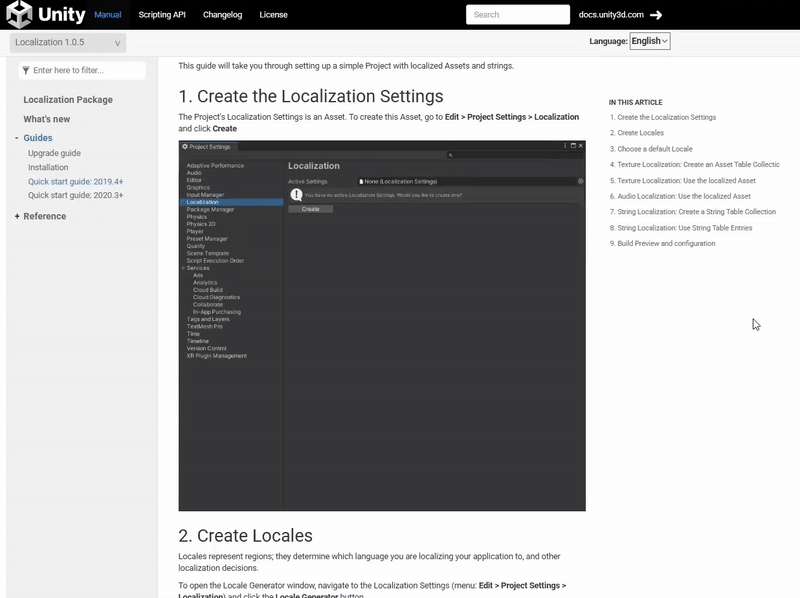This screenshot has height=598, width=800.
Task: Open the Upgrade guide page
Action: coord(54,153)
